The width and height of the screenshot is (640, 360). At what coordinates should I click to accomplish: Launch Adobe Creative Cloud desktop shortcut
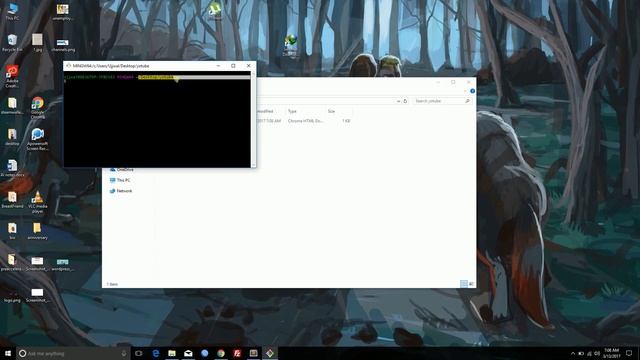(x=12, y=76)
